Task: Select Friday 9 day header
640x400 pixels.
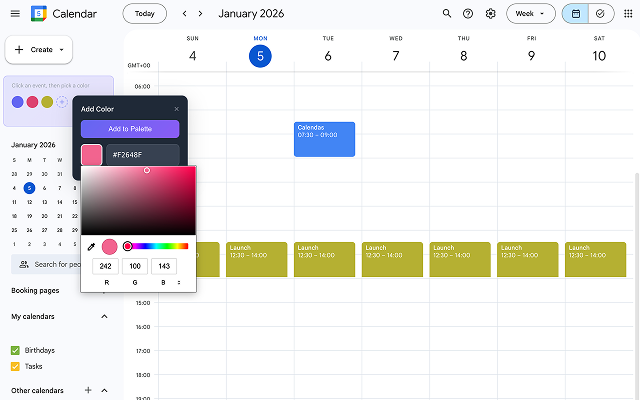Action: click(x=531, y=56)
